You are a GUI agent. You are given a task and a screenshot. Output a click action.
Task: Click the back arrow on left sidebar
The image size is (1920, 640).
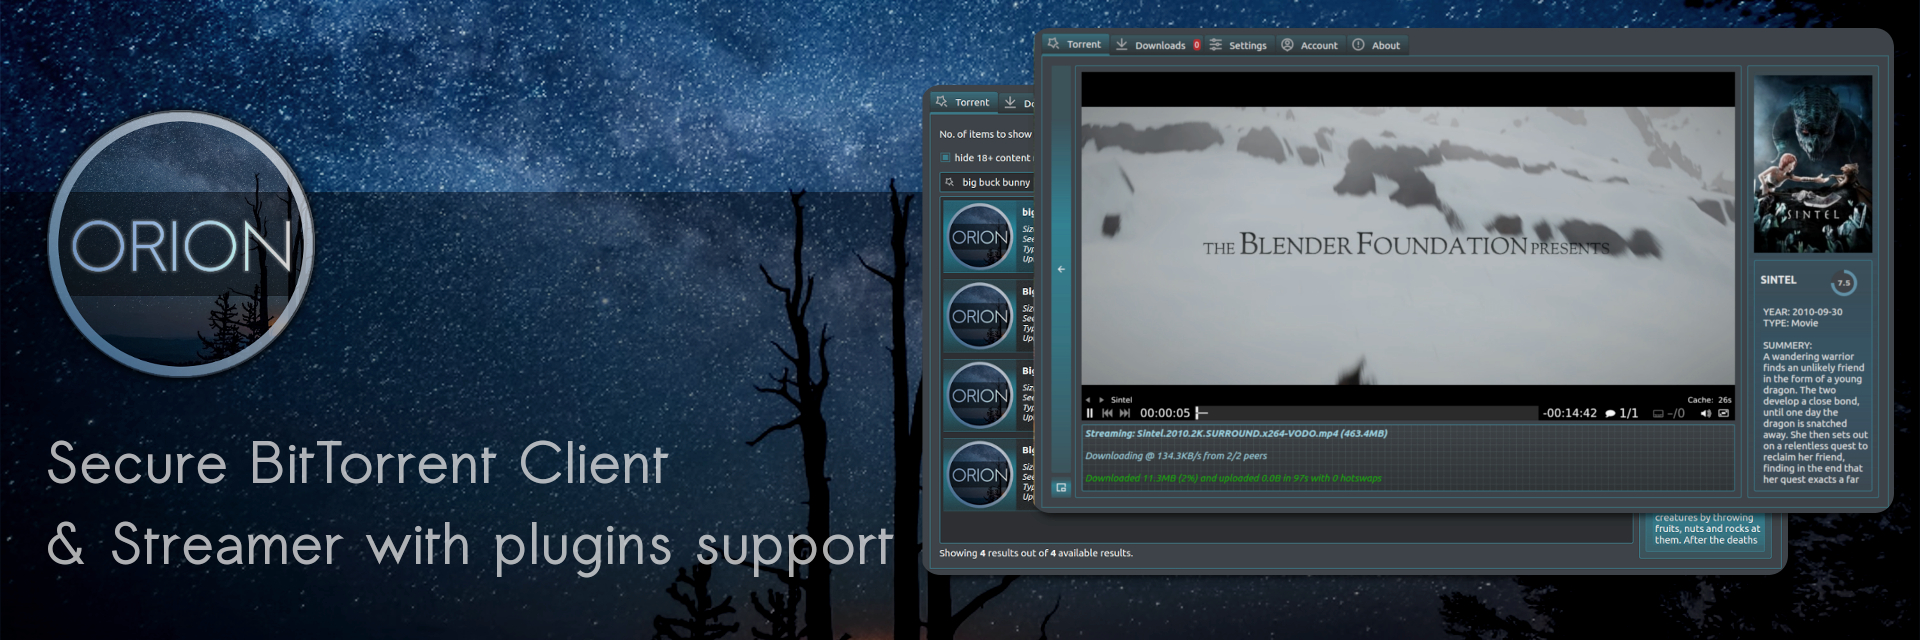(1061, 269)
